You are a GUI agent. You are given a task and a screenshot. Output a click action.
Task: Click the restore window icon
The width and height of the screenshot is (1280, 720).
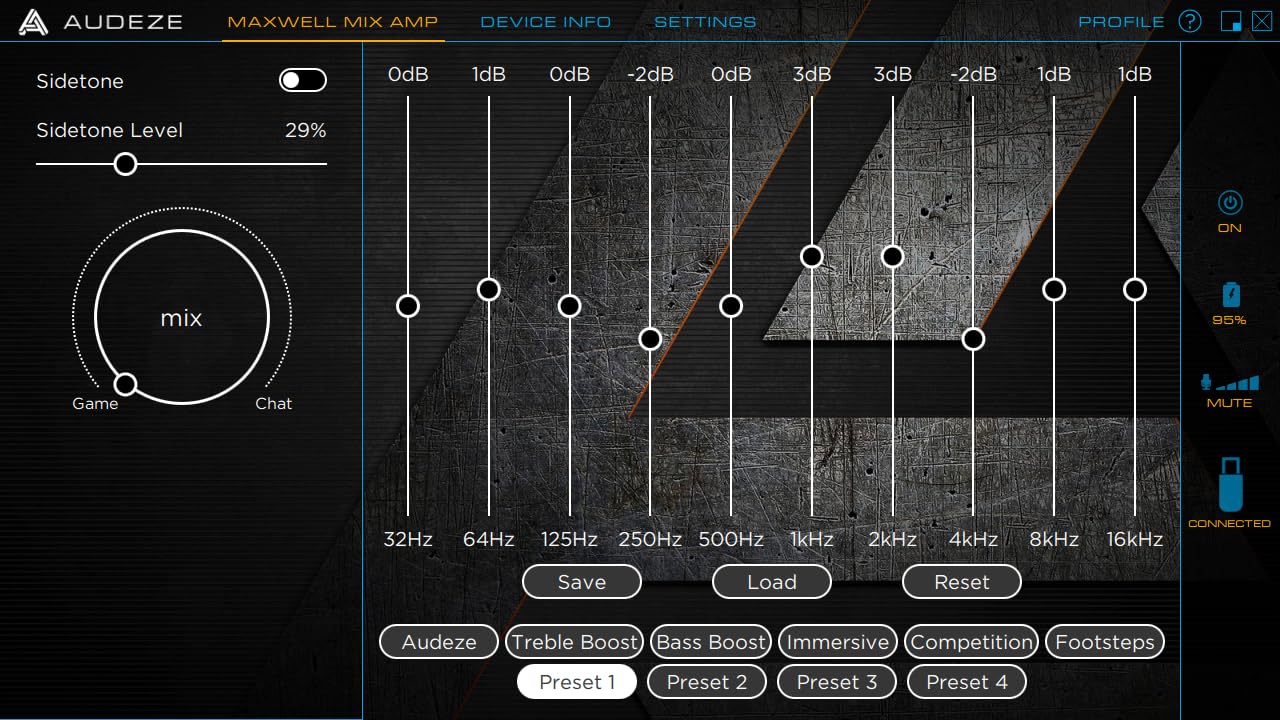click(x=1231, y=21)
